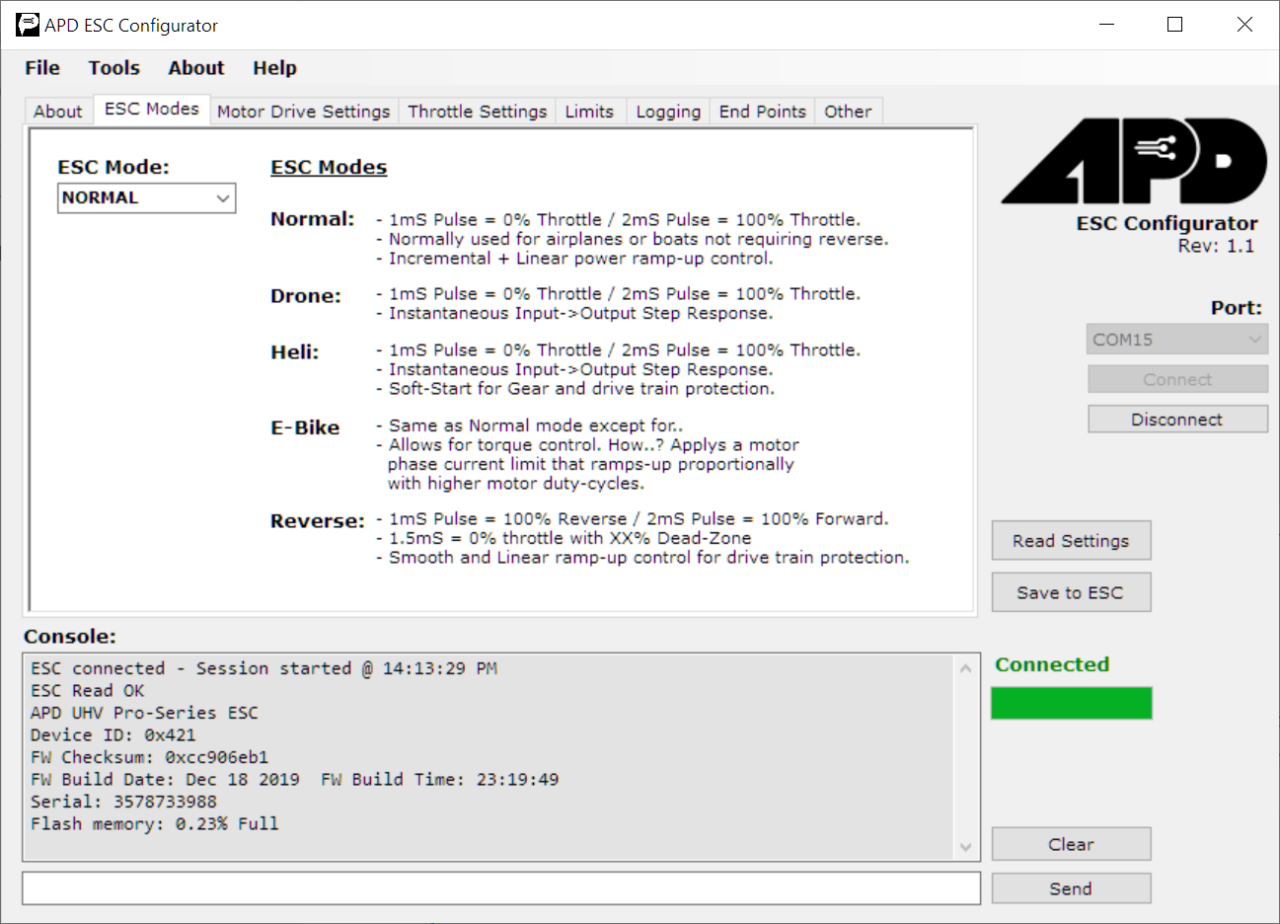This screenshot has width=1280, height=924.
Task: Open the End Points tab
Action: tap(762, 111)
